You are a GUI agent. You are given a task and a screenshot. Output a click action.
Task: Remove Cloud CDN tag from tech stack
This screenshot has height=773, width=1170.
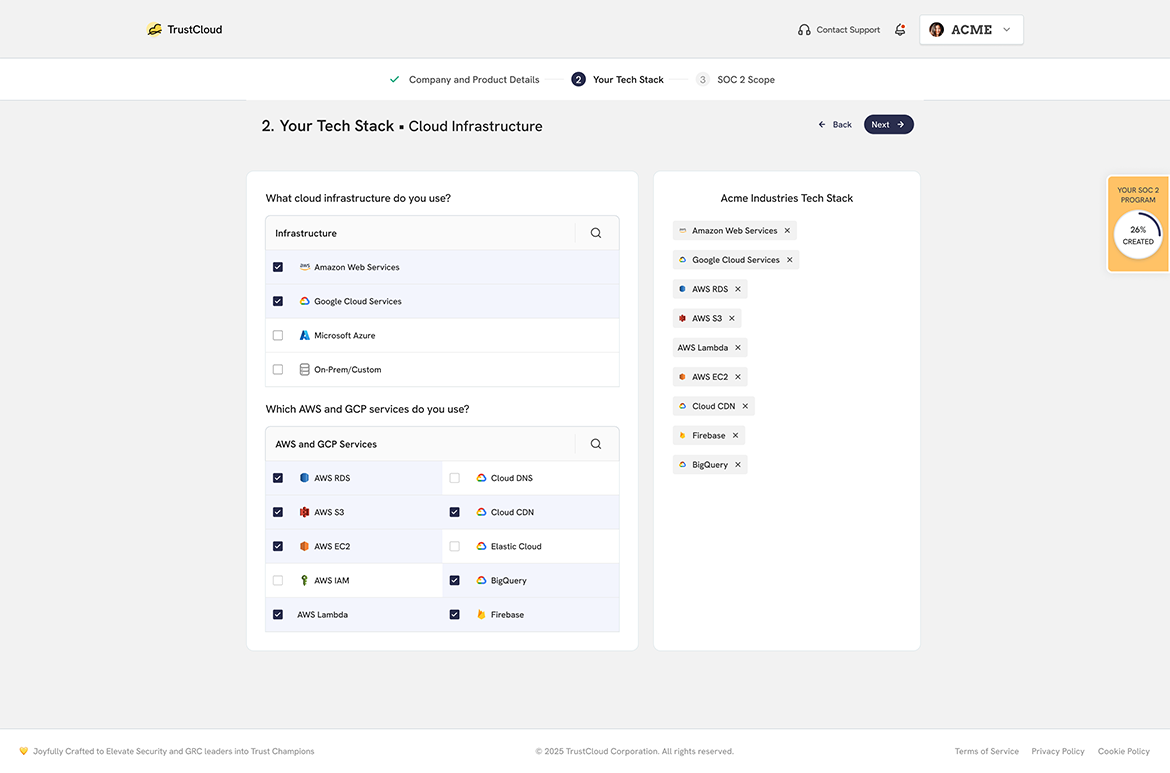pyautogui.click(x=745, y=406)
